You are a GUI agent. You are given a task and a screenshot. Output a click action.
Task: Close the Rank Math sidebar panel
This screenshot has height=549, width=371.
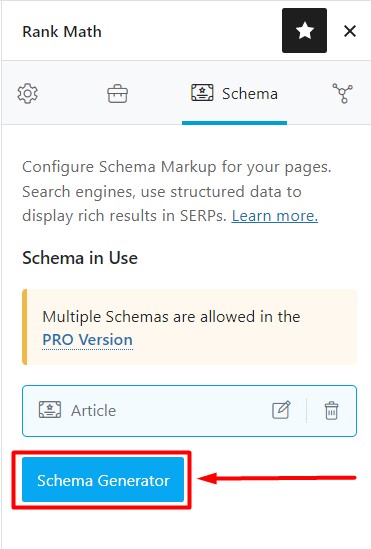[x=350, y=31]
